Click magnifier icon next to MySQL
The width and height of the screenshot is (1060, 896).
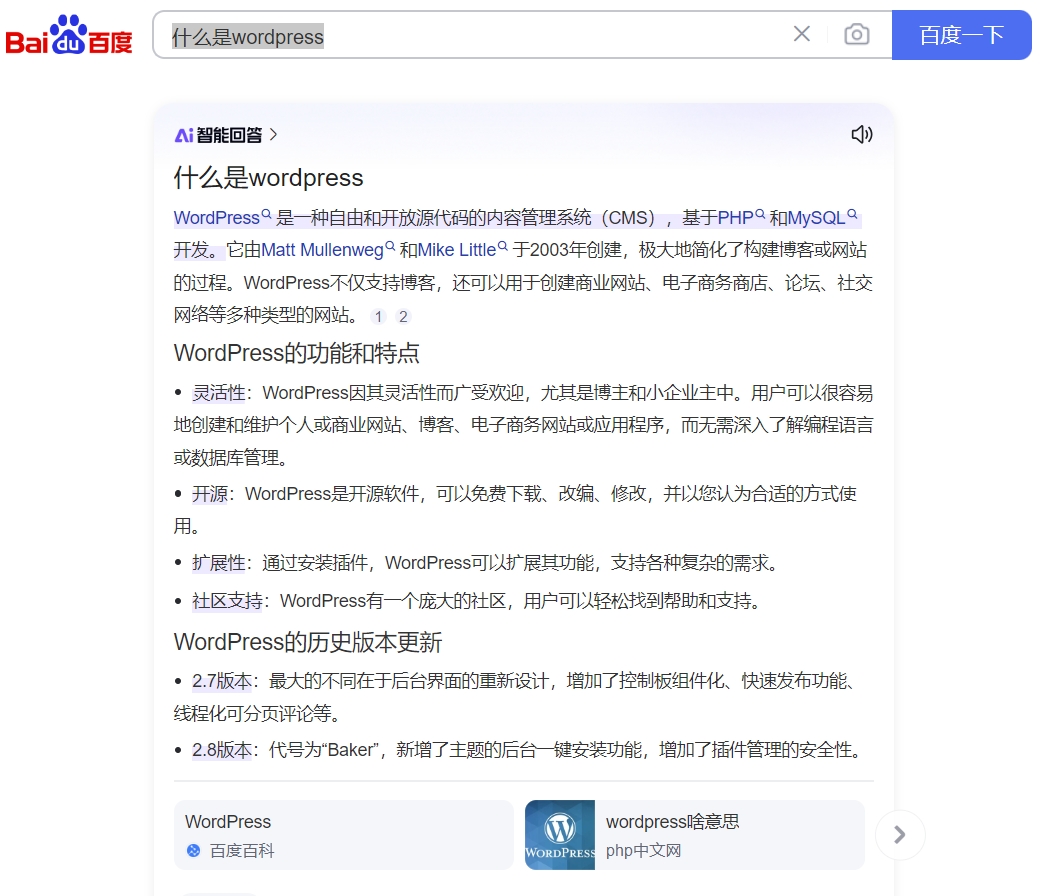click(x=852, y=214)
